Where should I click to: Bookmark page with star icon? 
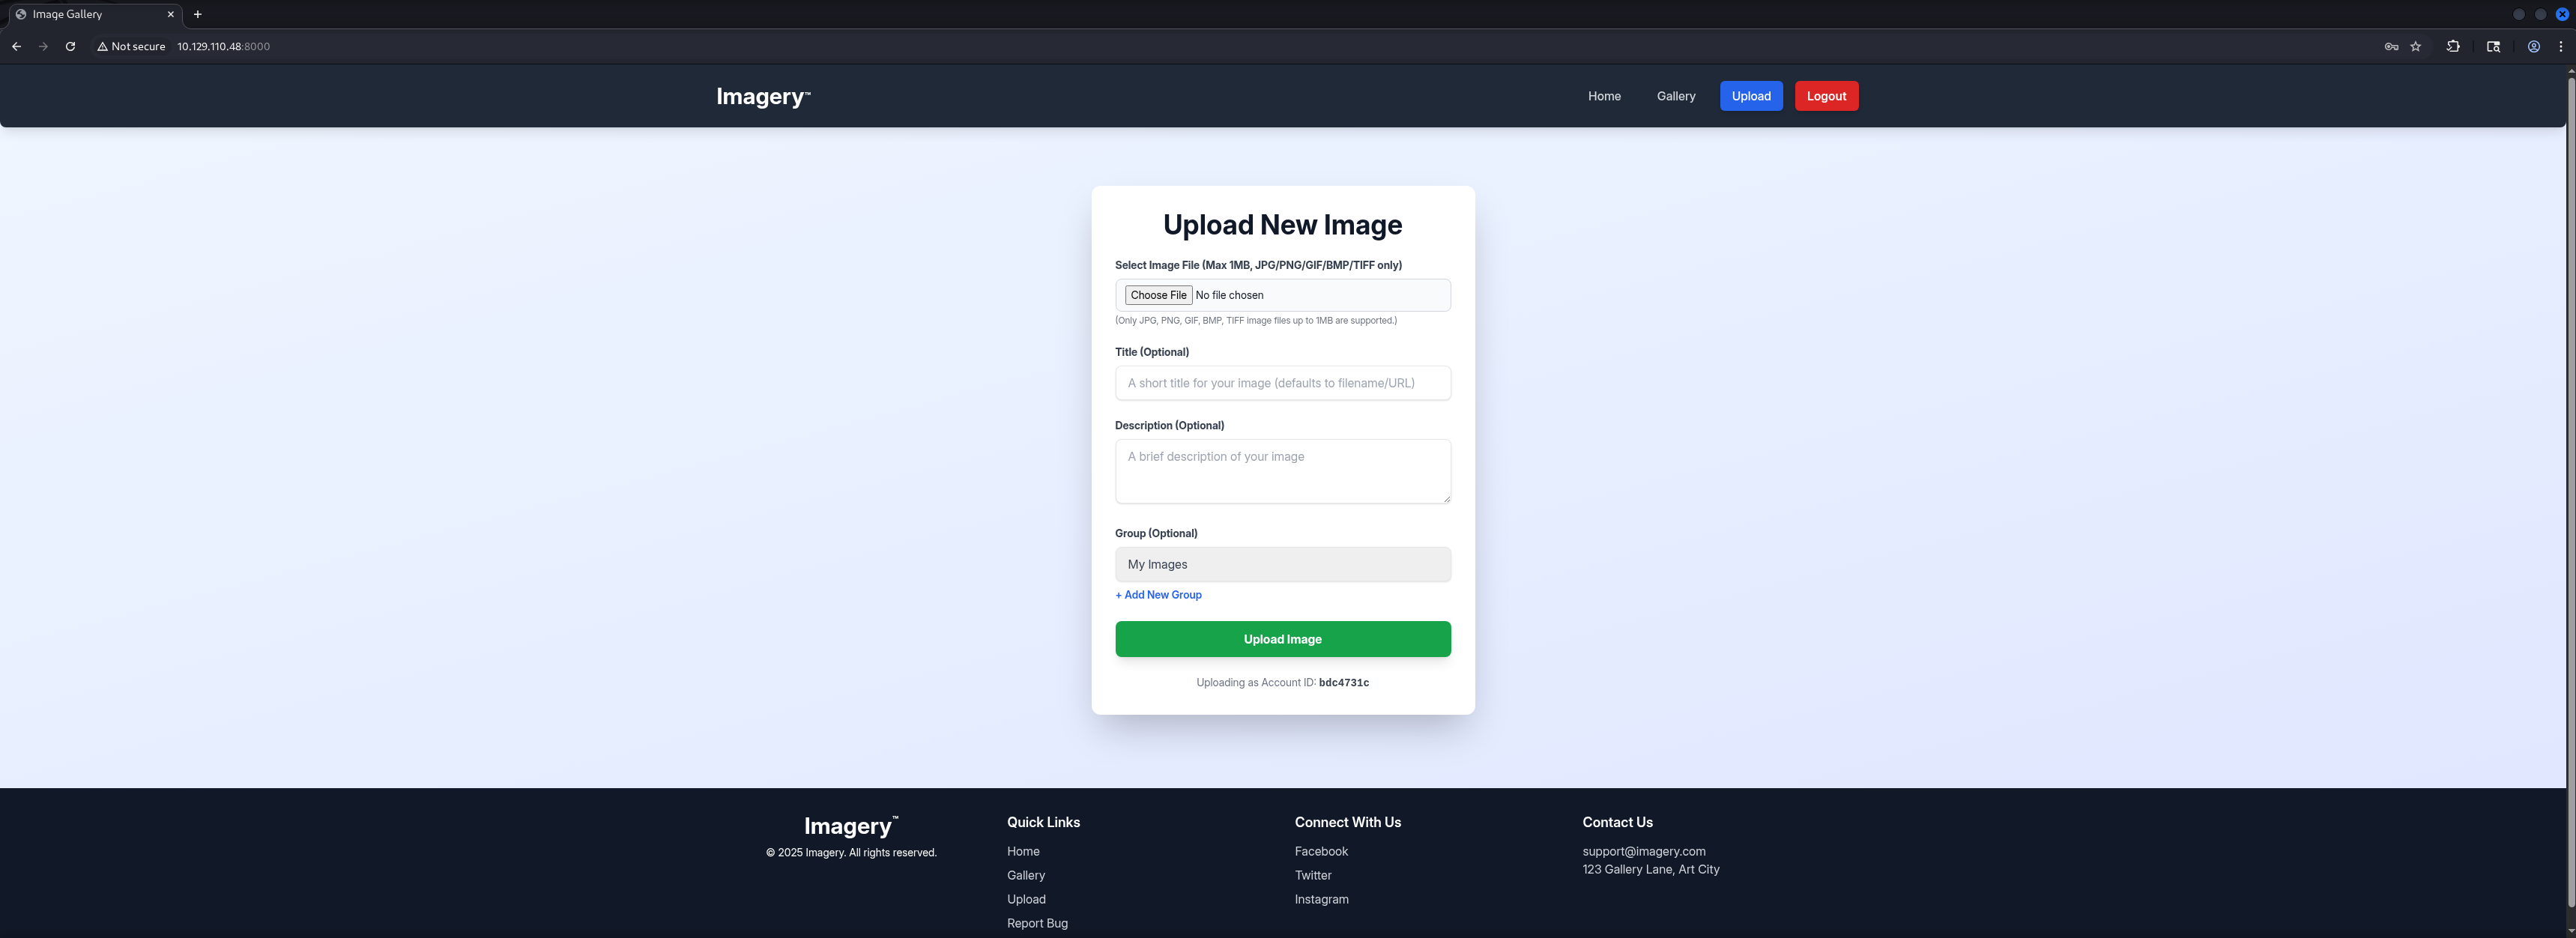point(2415,46)
